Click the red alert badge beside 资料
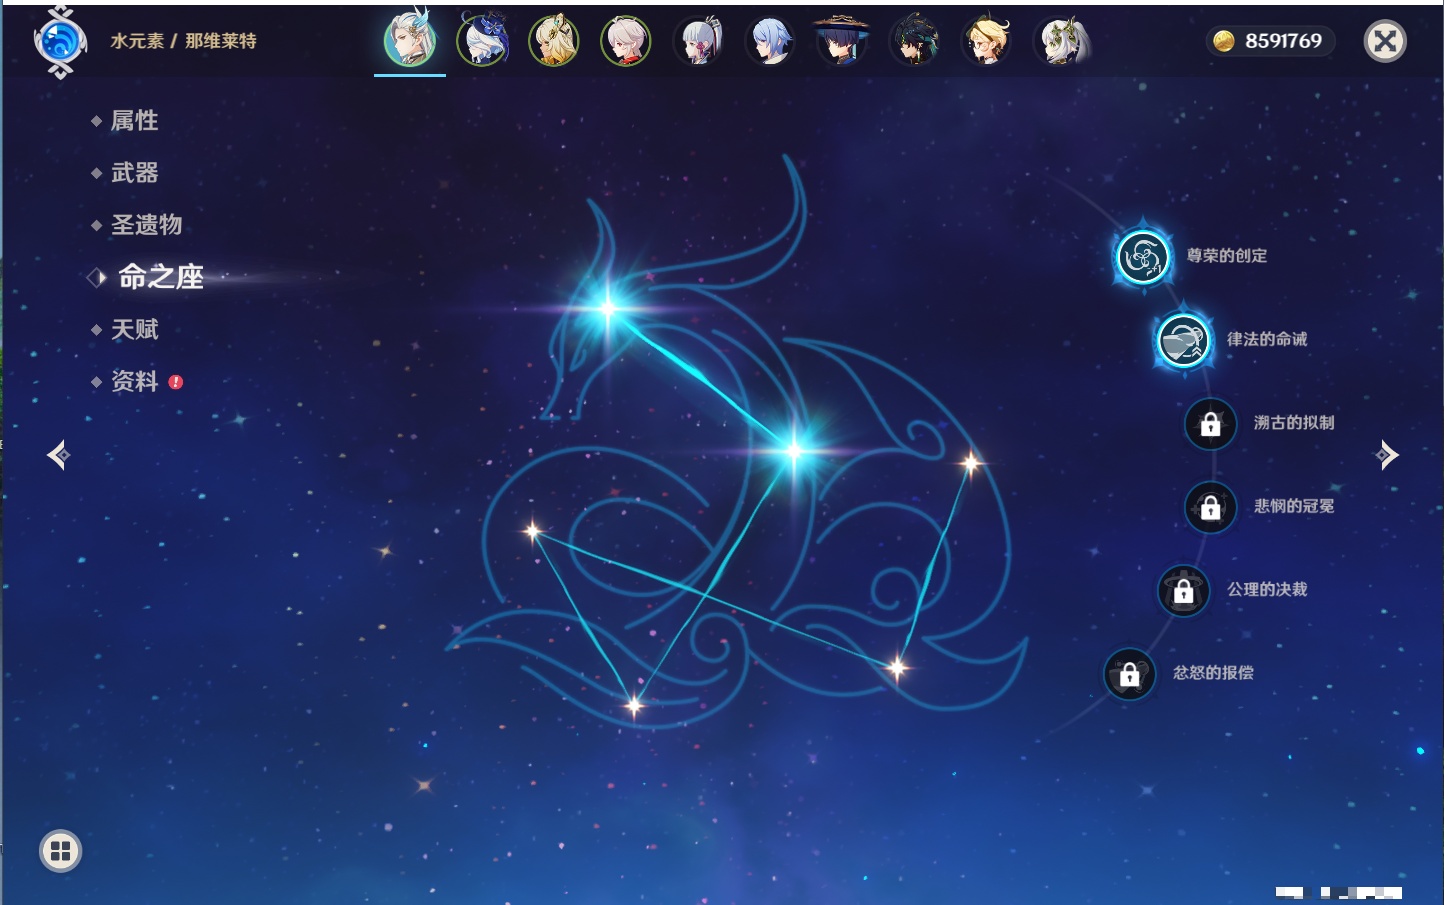1444x905 pixels. (176, 382)
